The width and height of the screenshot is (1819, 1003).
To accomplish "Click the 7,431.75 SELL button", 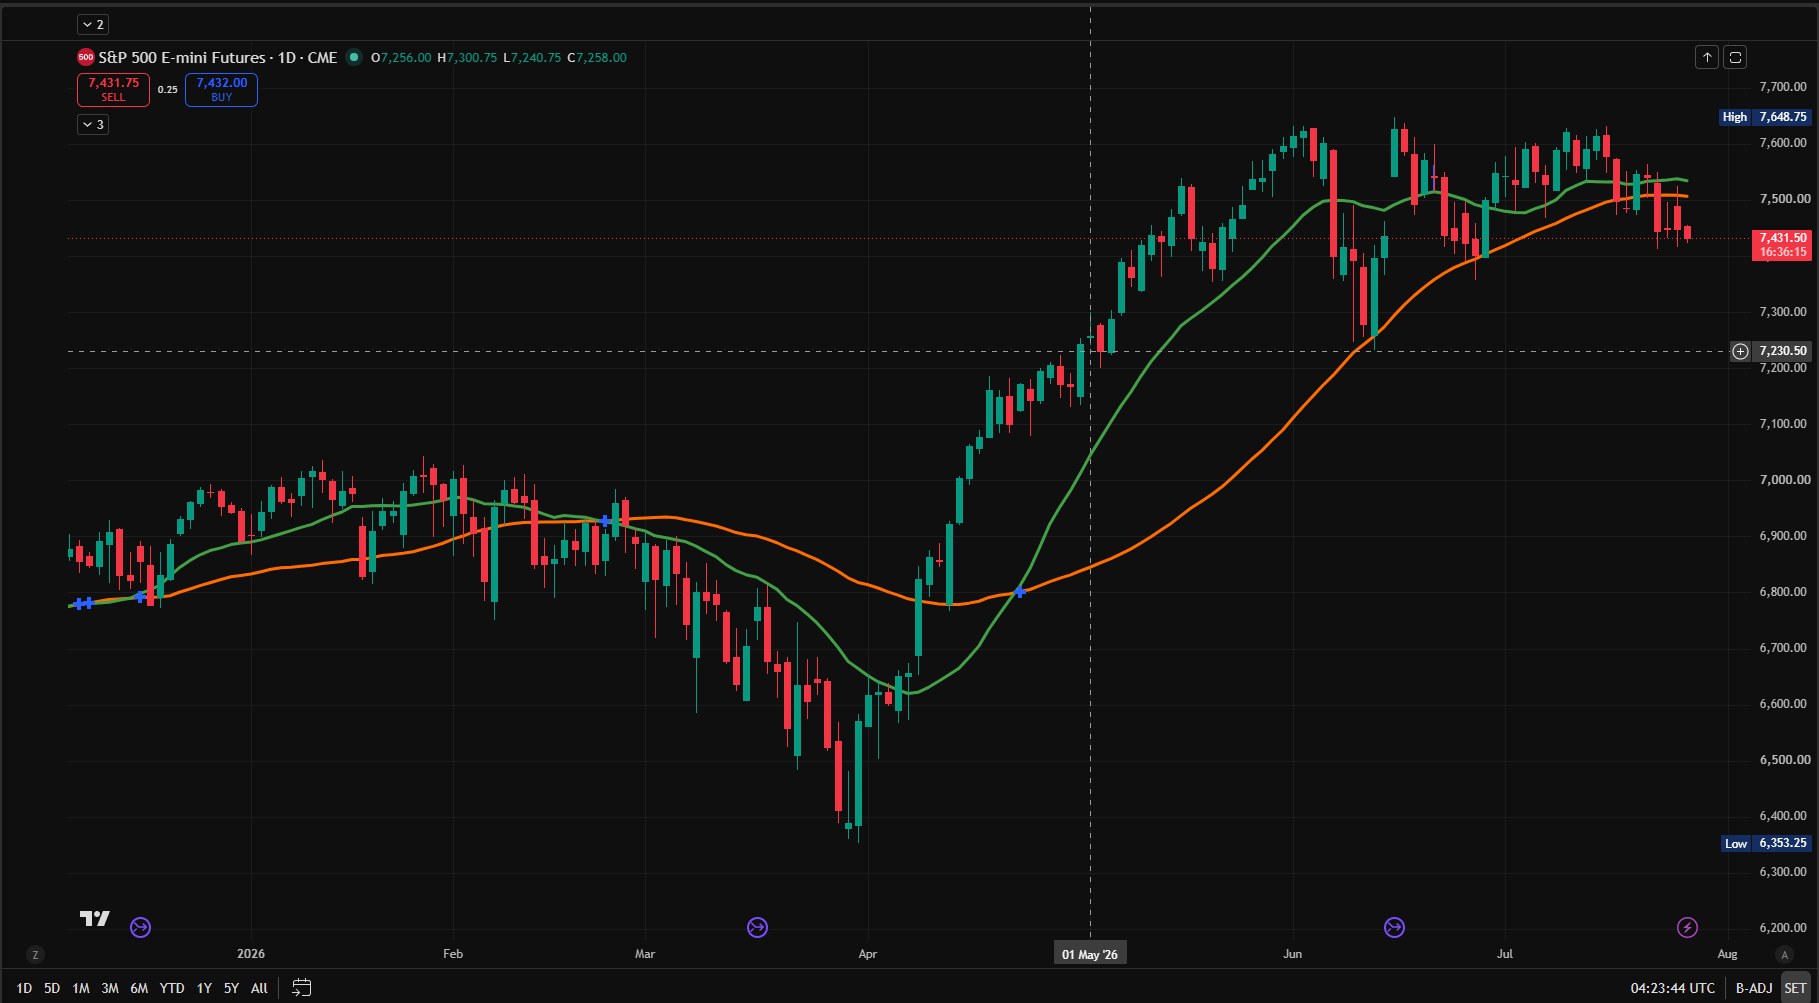I will coord(113,90).
